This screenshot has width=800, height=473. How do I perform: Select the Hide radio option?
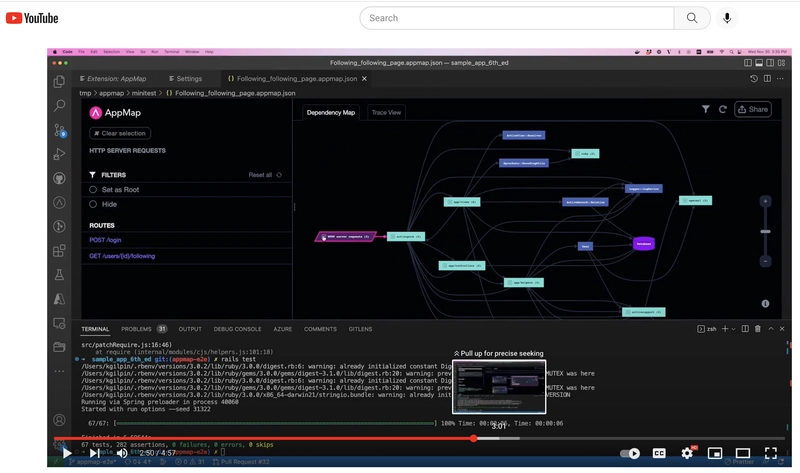[x=93, y=204]
